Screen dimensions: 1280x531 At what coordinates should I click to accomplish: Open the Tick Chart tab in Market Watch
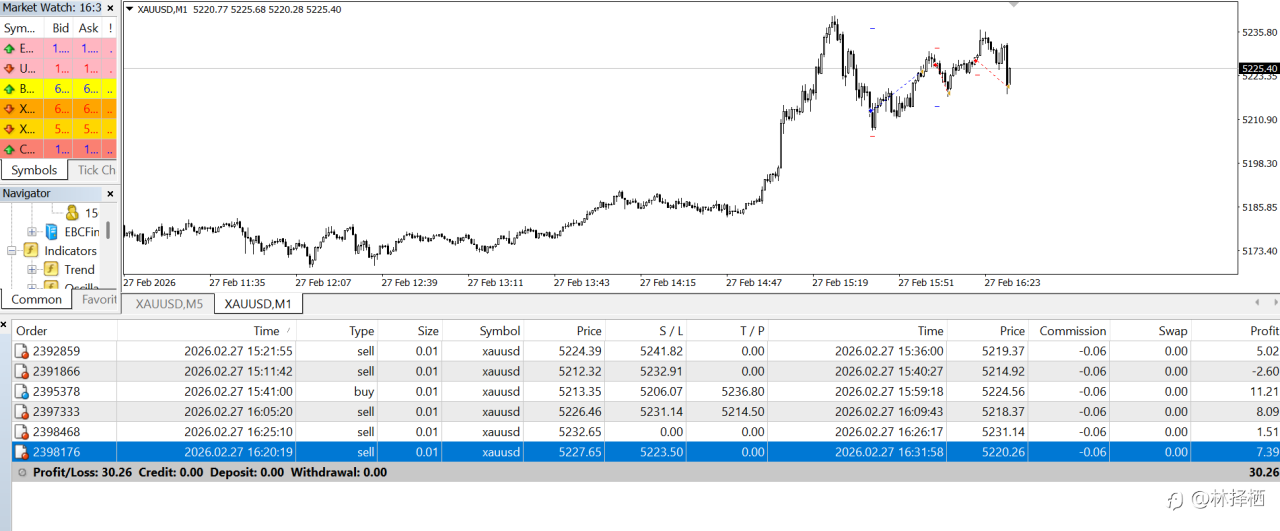(x=96, y=170)
